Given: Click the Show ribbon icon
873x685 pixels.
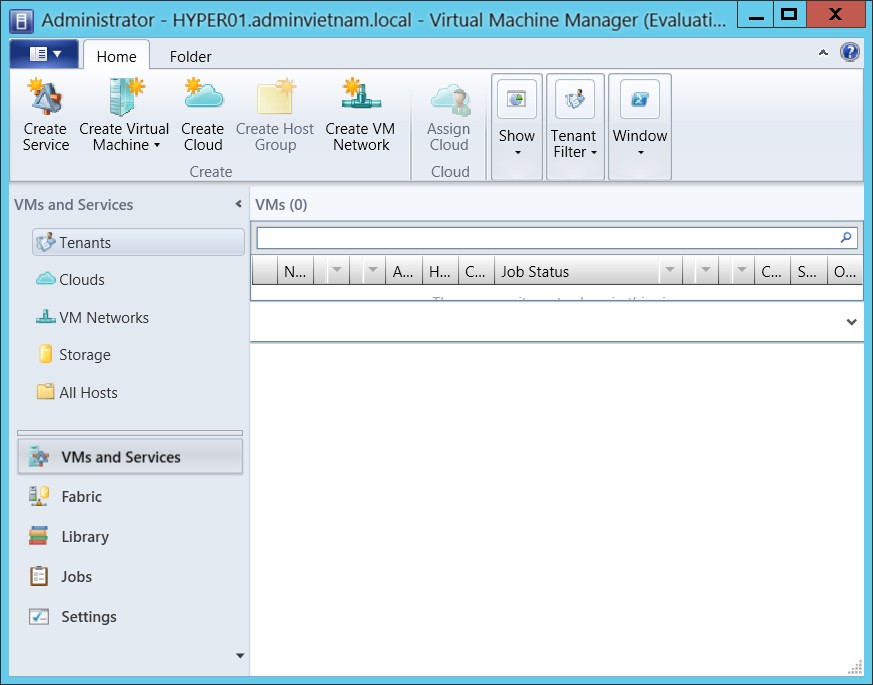Looking at the screenshot, I should [x=517, y=99].
